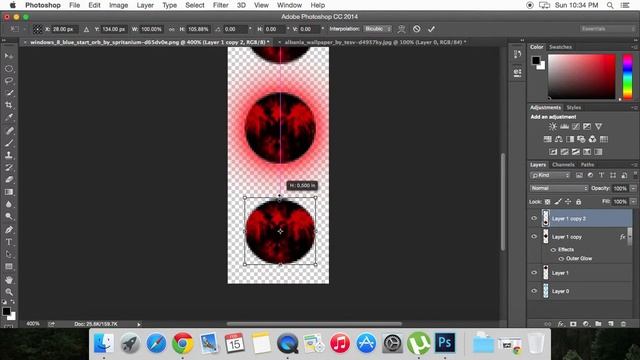Add a Vibrance adjustment
This screenshot has height=360, width=640.
click(598, 127)
